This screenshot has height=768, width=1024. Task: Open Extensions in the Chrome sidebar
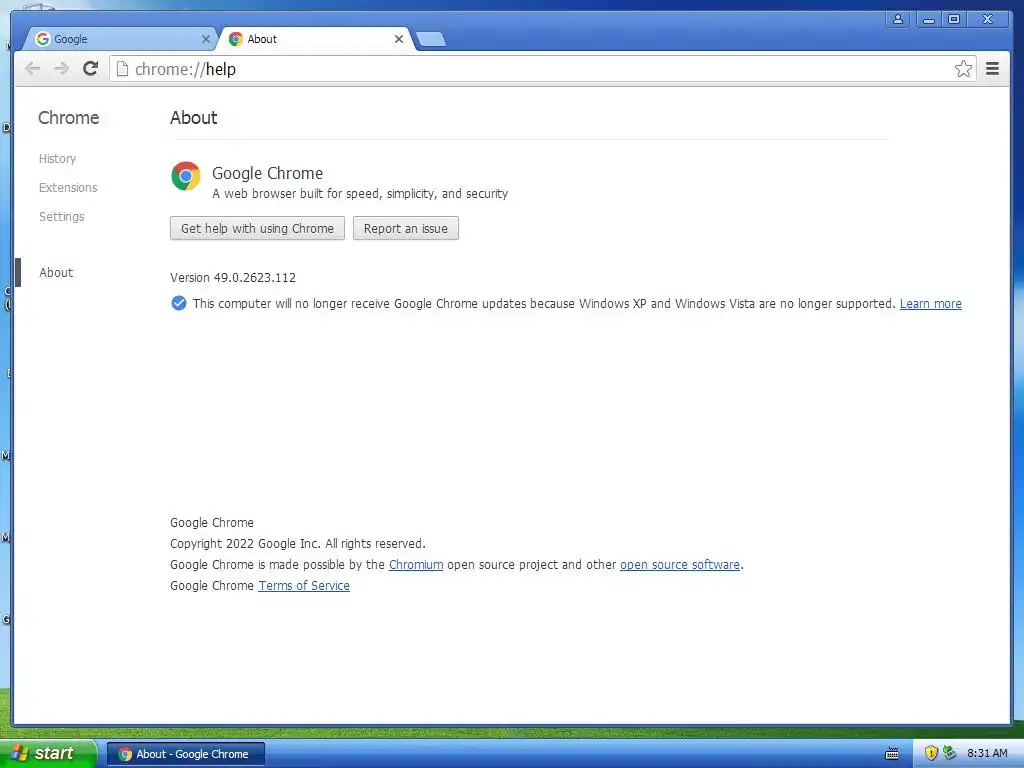(68, 187)
